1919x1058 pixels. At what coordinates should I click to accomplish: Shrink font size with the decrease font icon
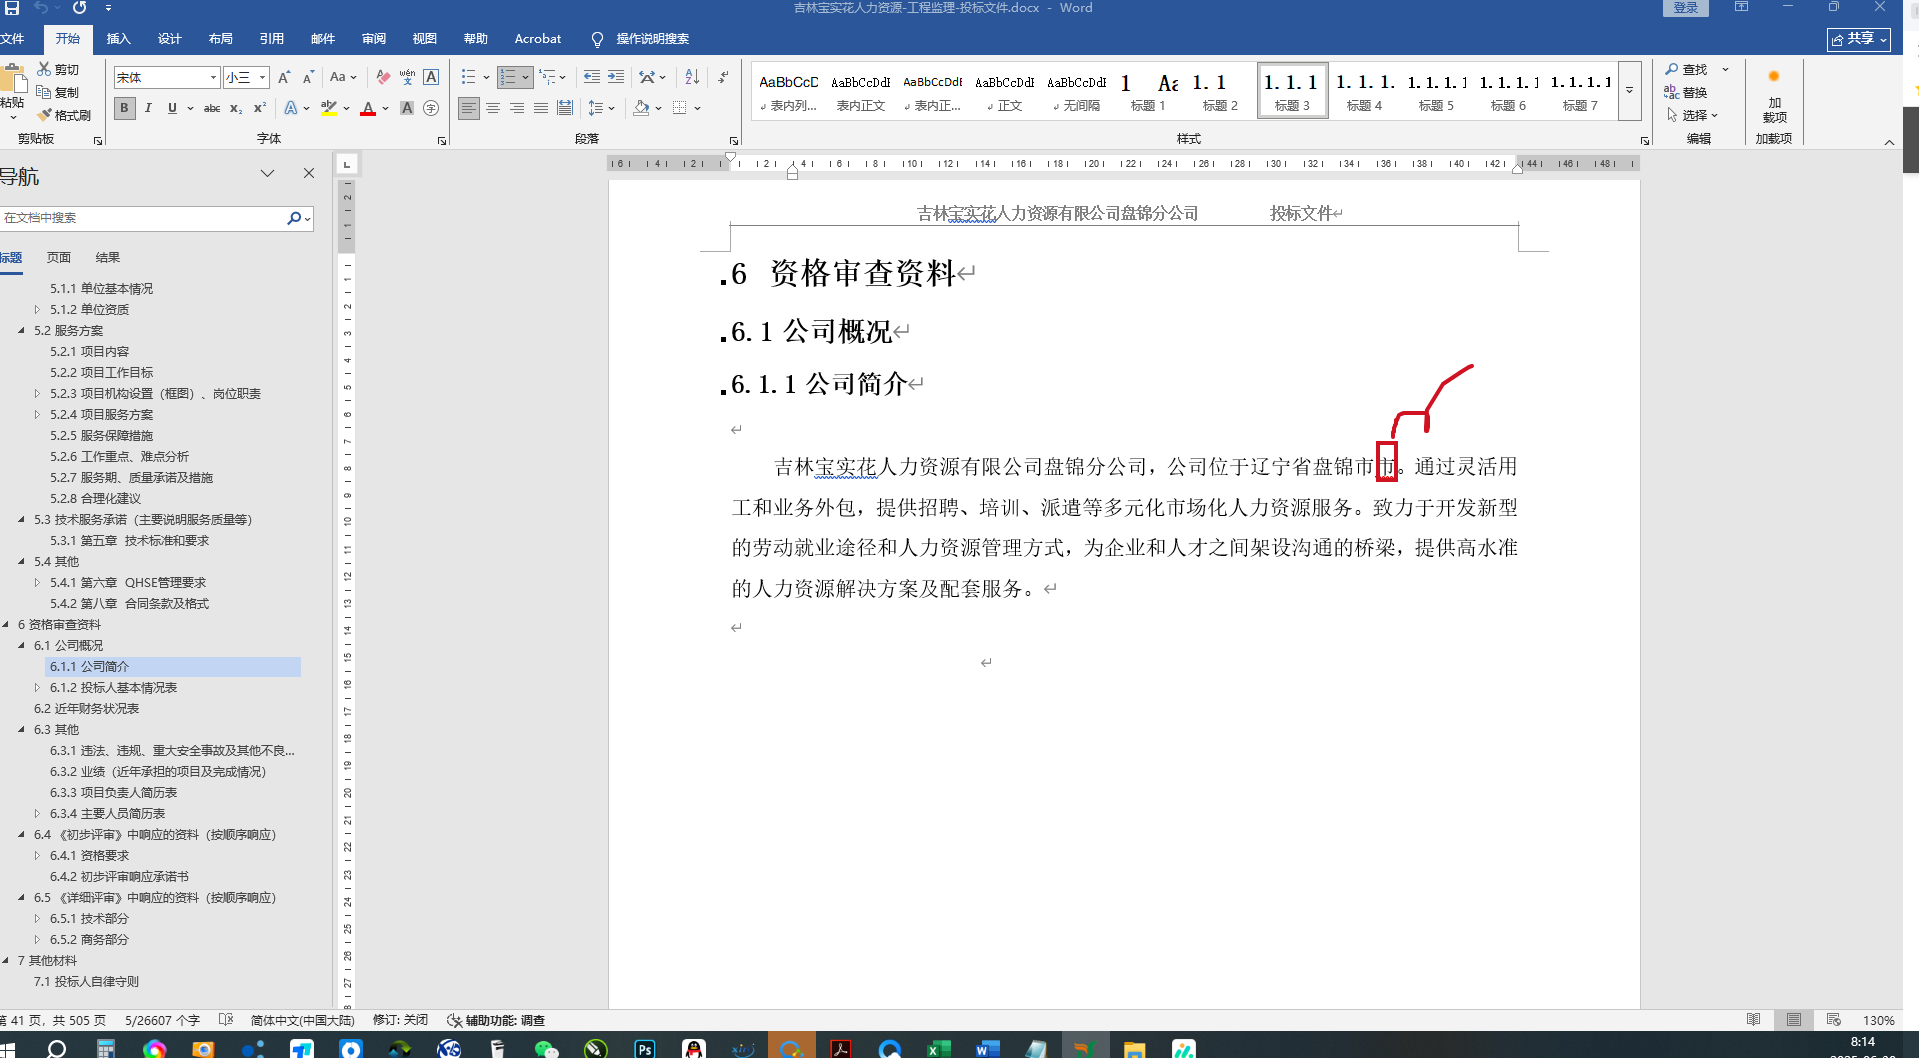308,77
